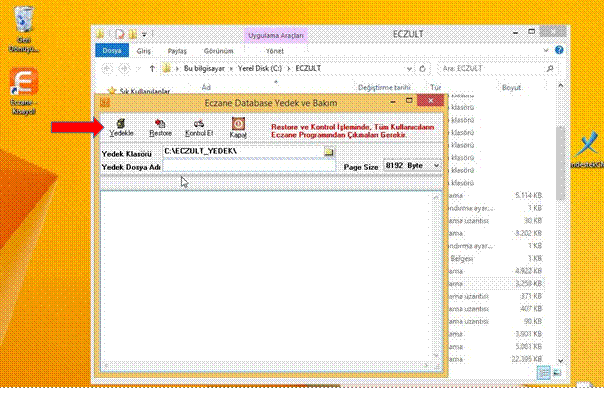The width and height of the screenshot is (608, 418).
Task: Click the Restore toolbar icon
Action: click(x=160, y=125)
